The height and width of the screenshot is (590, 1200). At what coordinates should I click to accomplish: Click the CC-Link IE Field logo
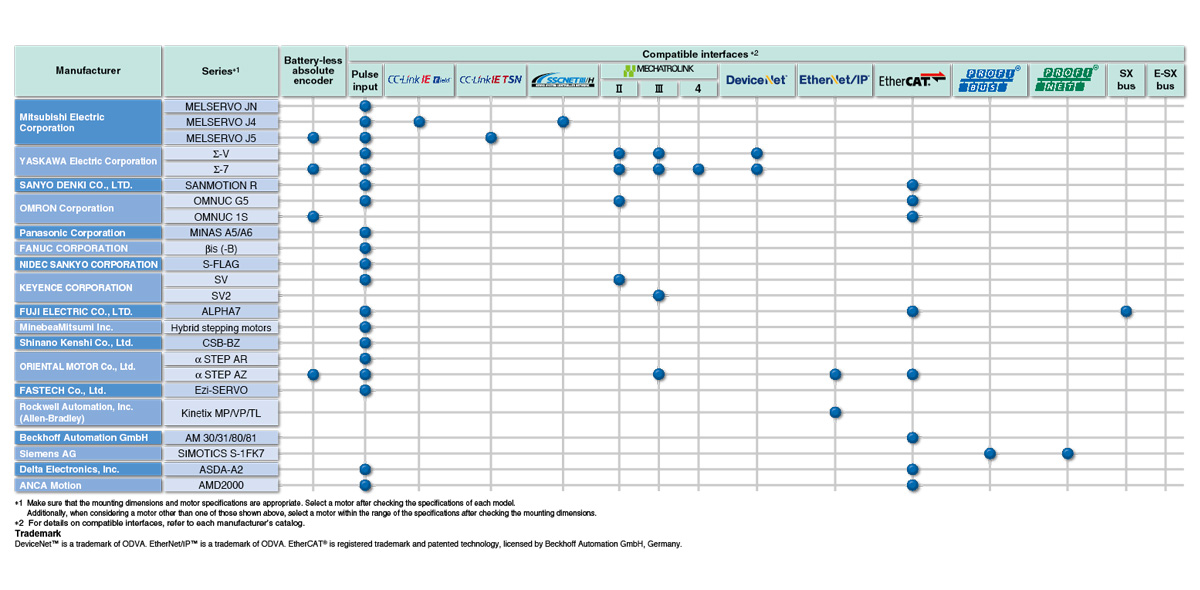coord(419,79)
